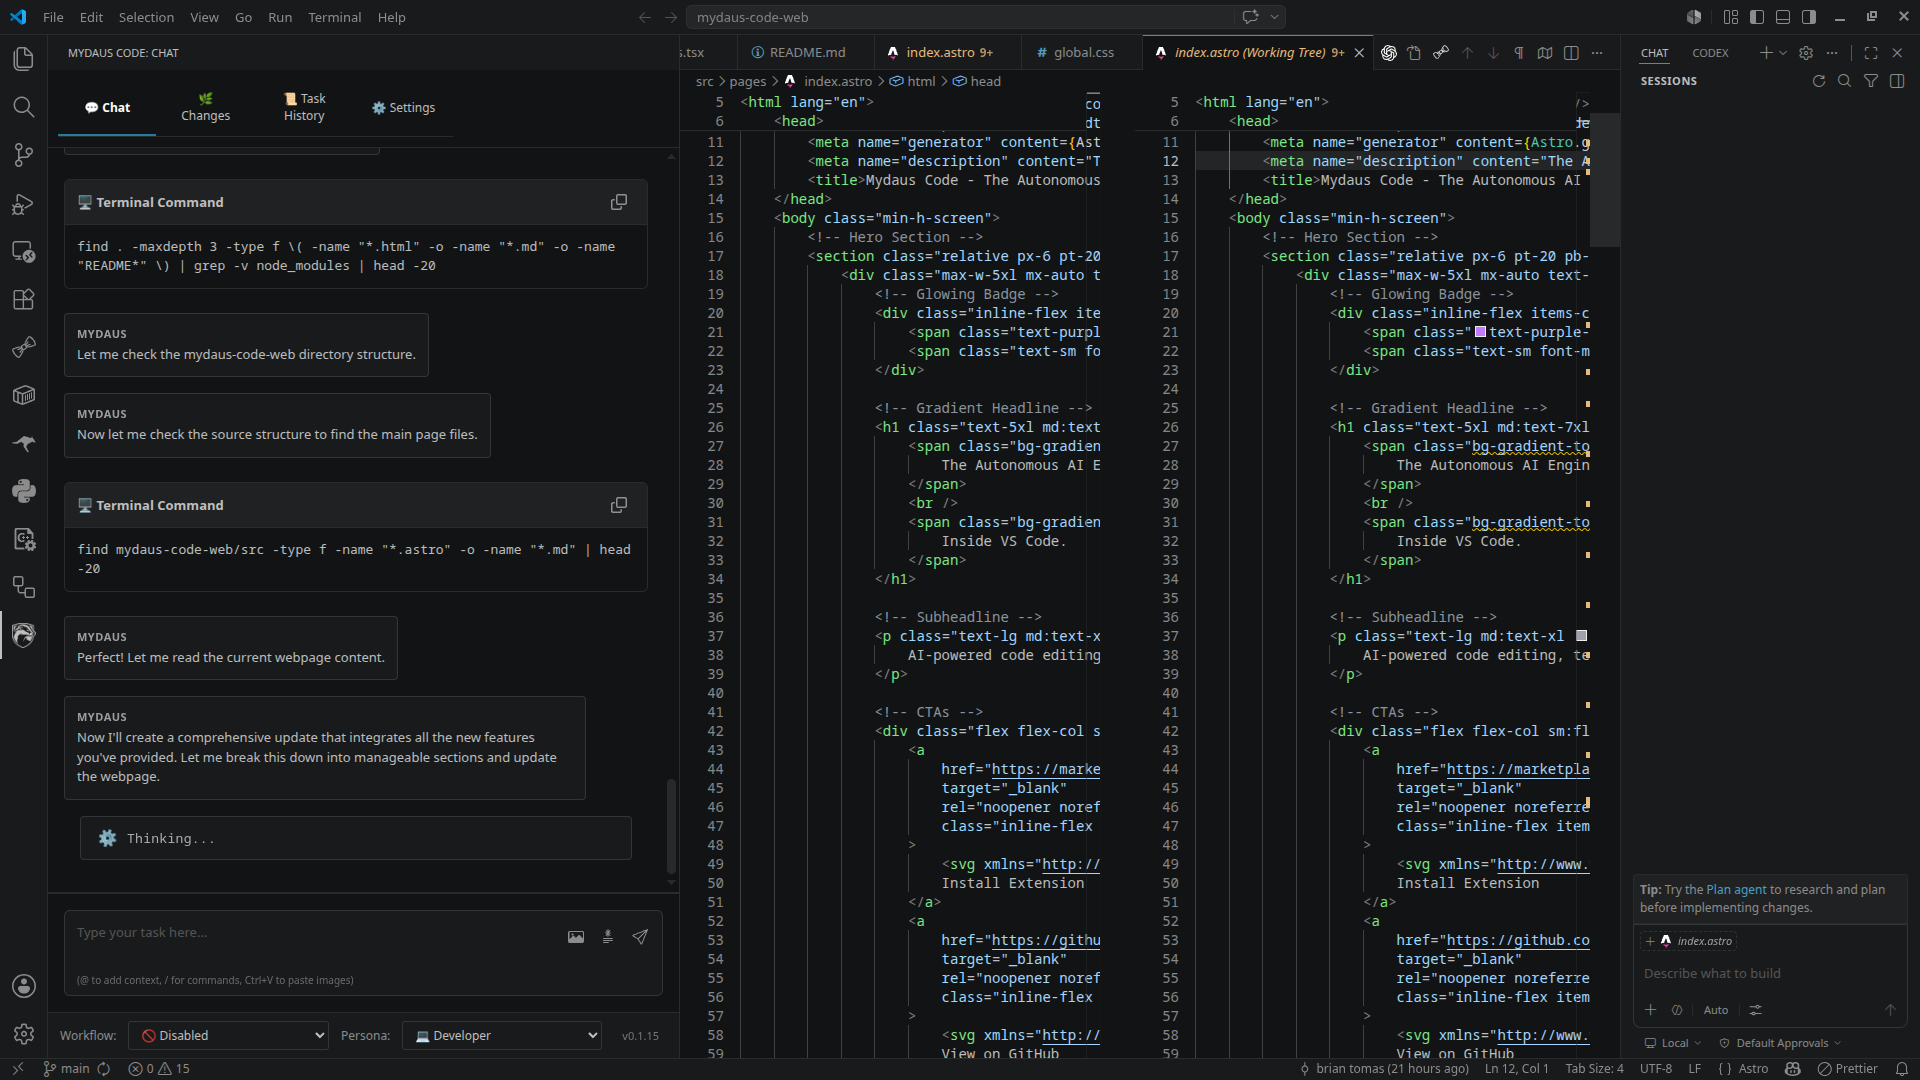Maximize the chat panel
The image size is (1920, 1080).
[1871, 53]
